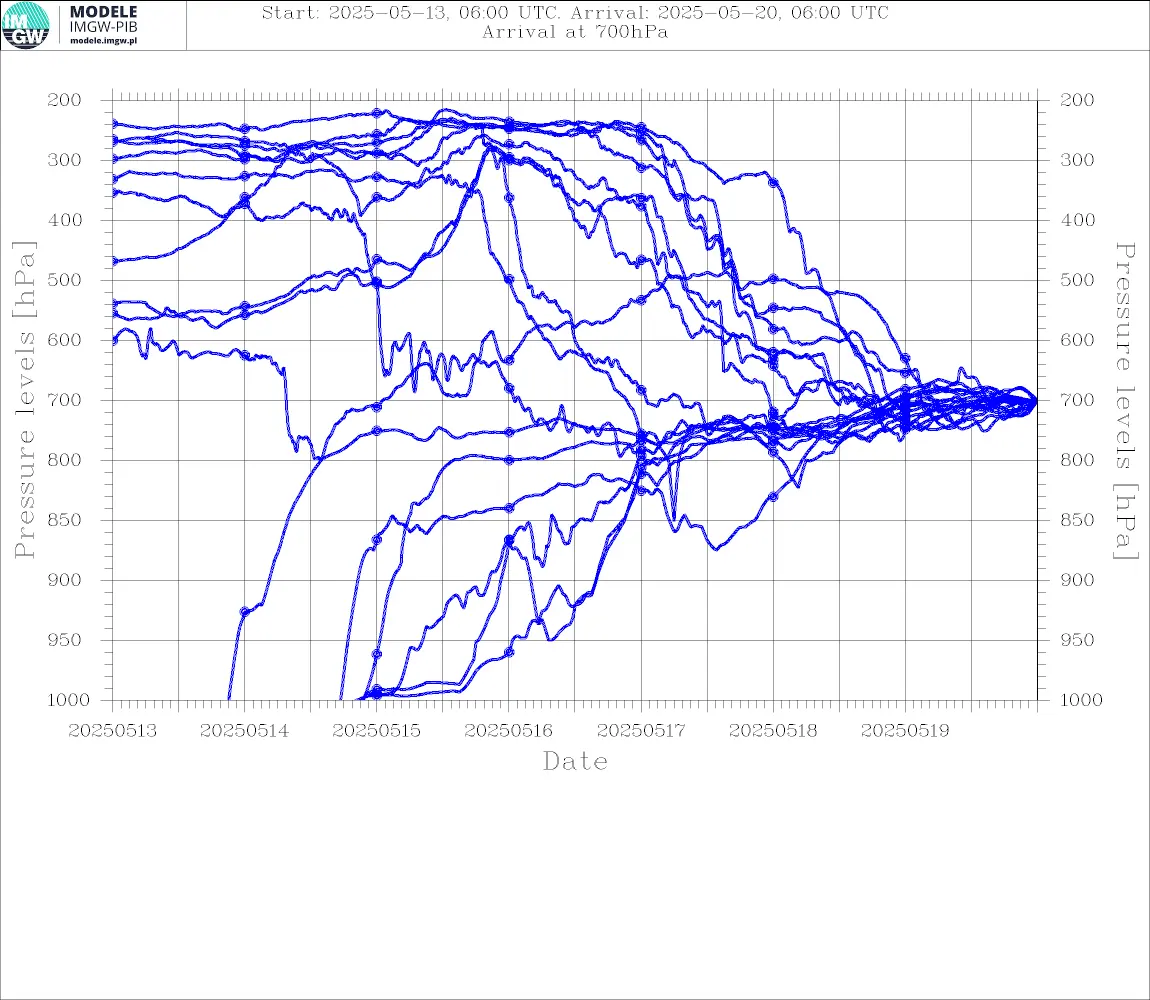Viewport: 1150px width, 1000px height.
Task: Click the 20250515 date label
Action: pos(376,731)
